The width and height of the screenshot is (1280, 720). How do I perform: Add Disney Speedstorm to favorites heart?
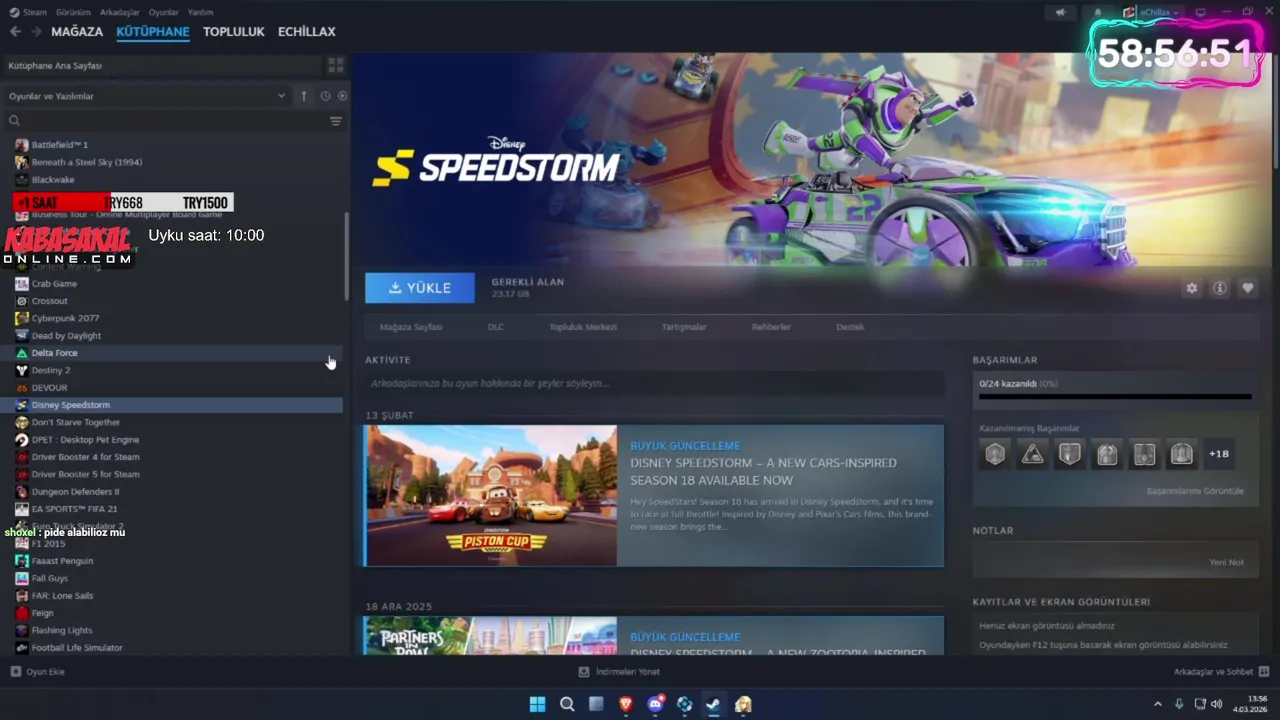click(x=1248, y=288)
